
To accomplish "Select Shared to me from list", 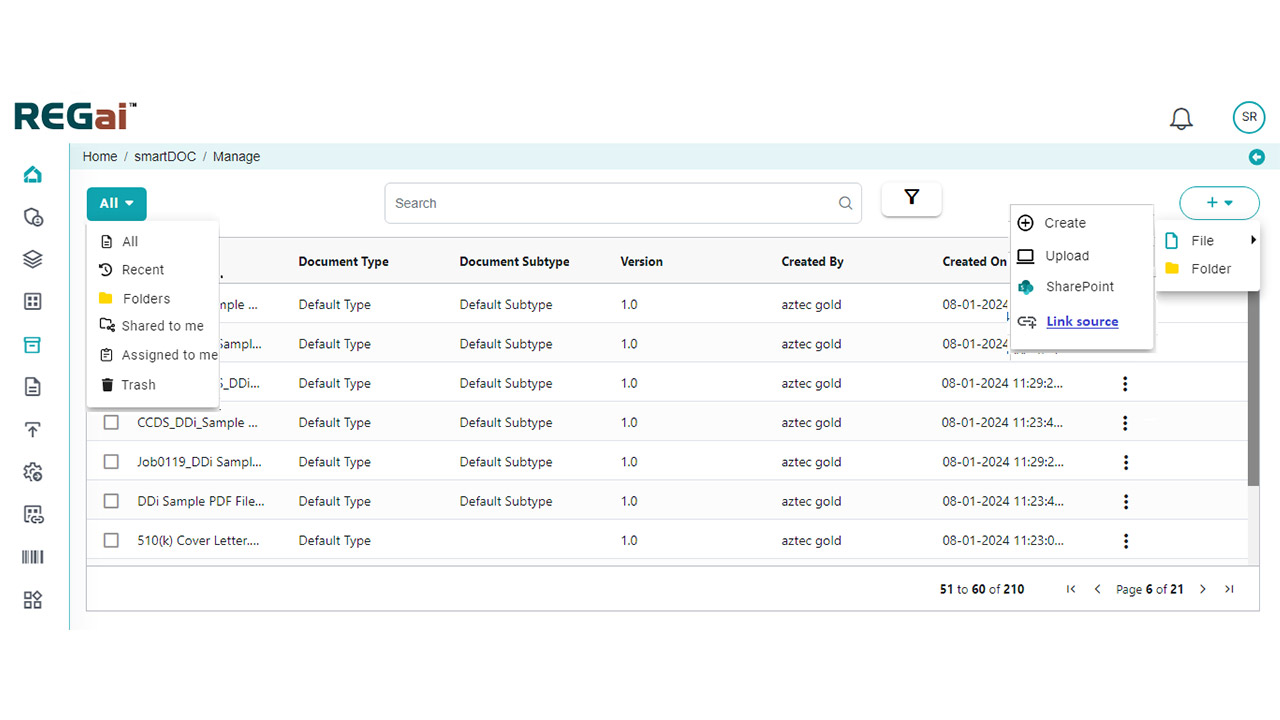I will coord(162,326).
